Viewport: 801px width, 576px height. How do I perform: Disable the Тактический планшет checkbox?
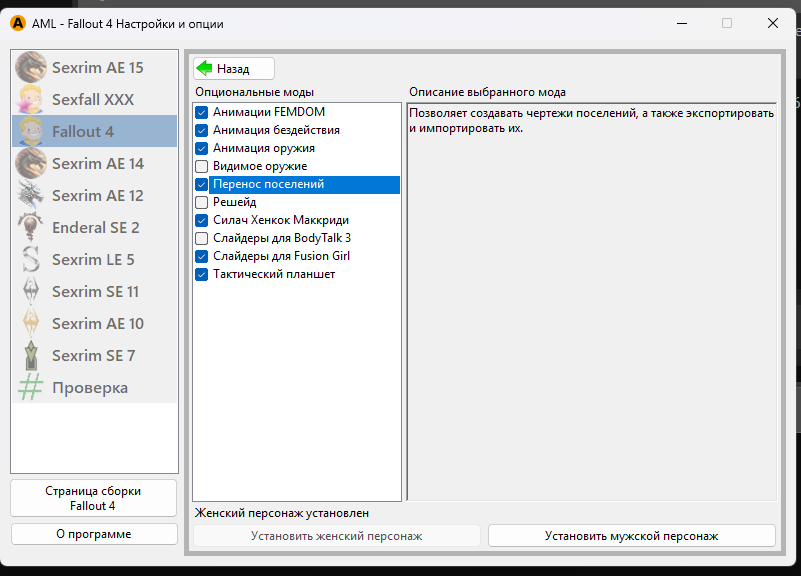(x=202, y=274)
